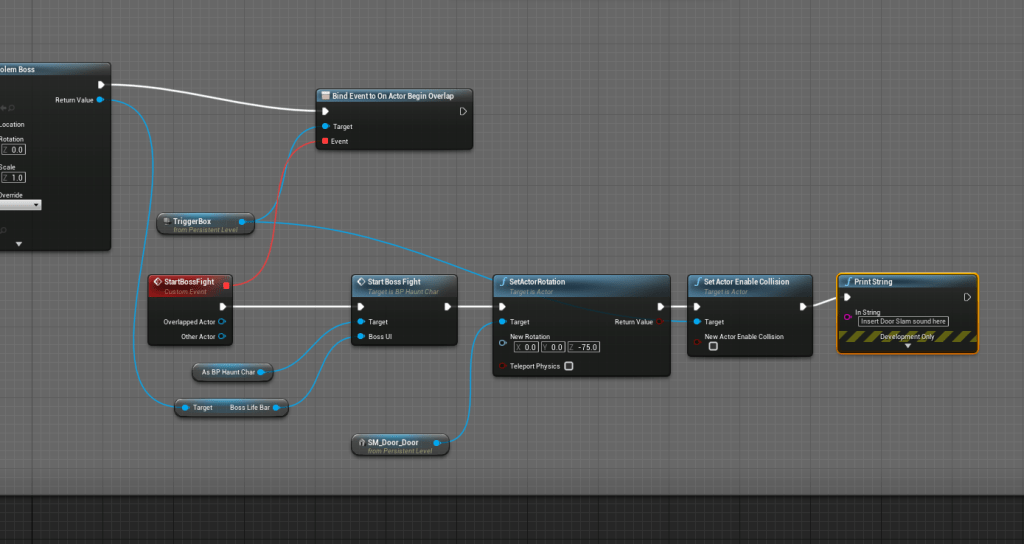Viewport: 1024px width, 544px height.
Task: Click the In String text field
Action: (x=903, y=322)
